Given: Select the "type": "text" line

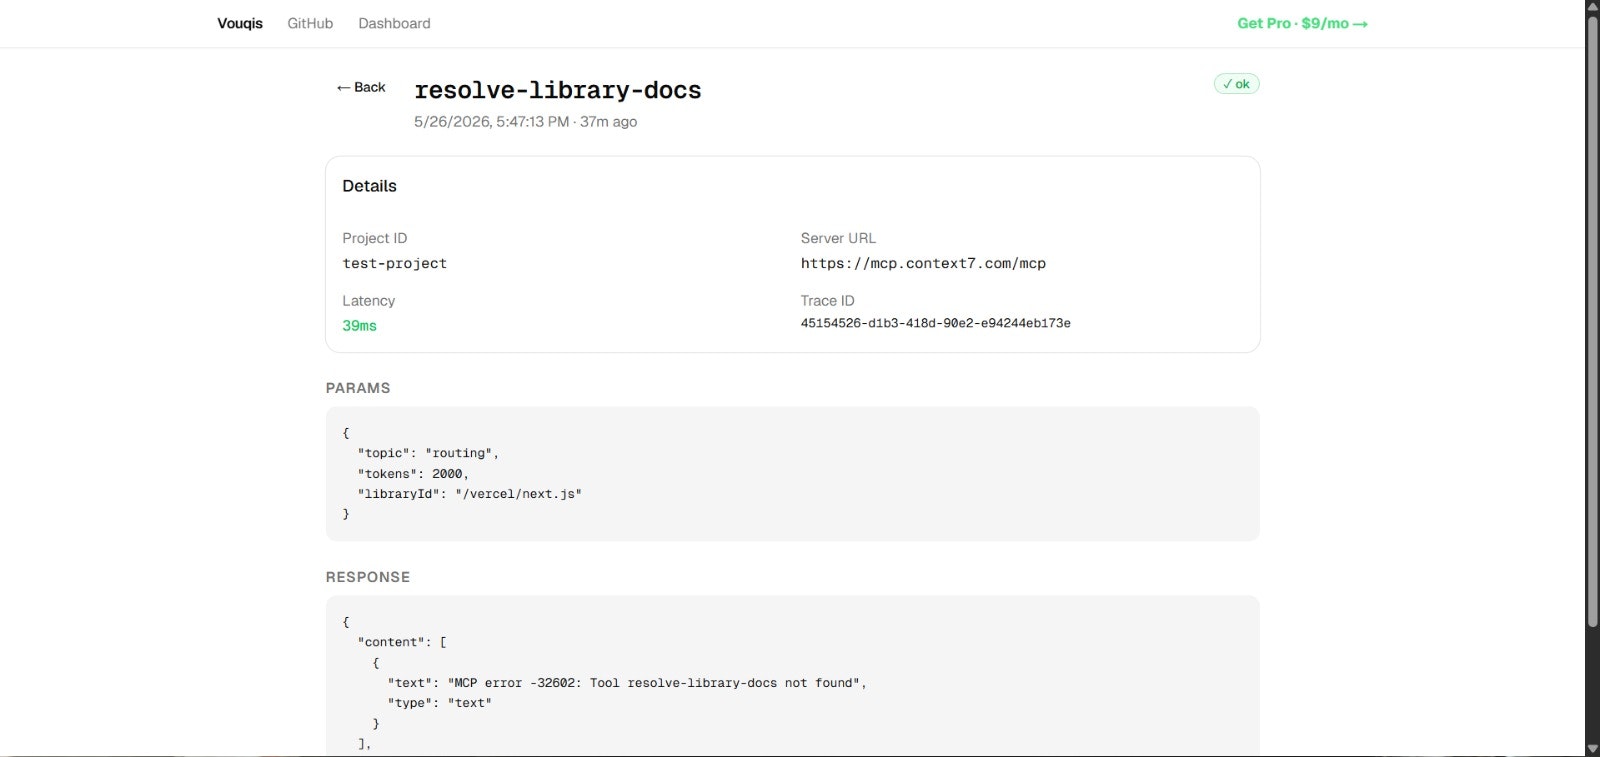Looking at the screenshot, I should (x=440, y=703).
